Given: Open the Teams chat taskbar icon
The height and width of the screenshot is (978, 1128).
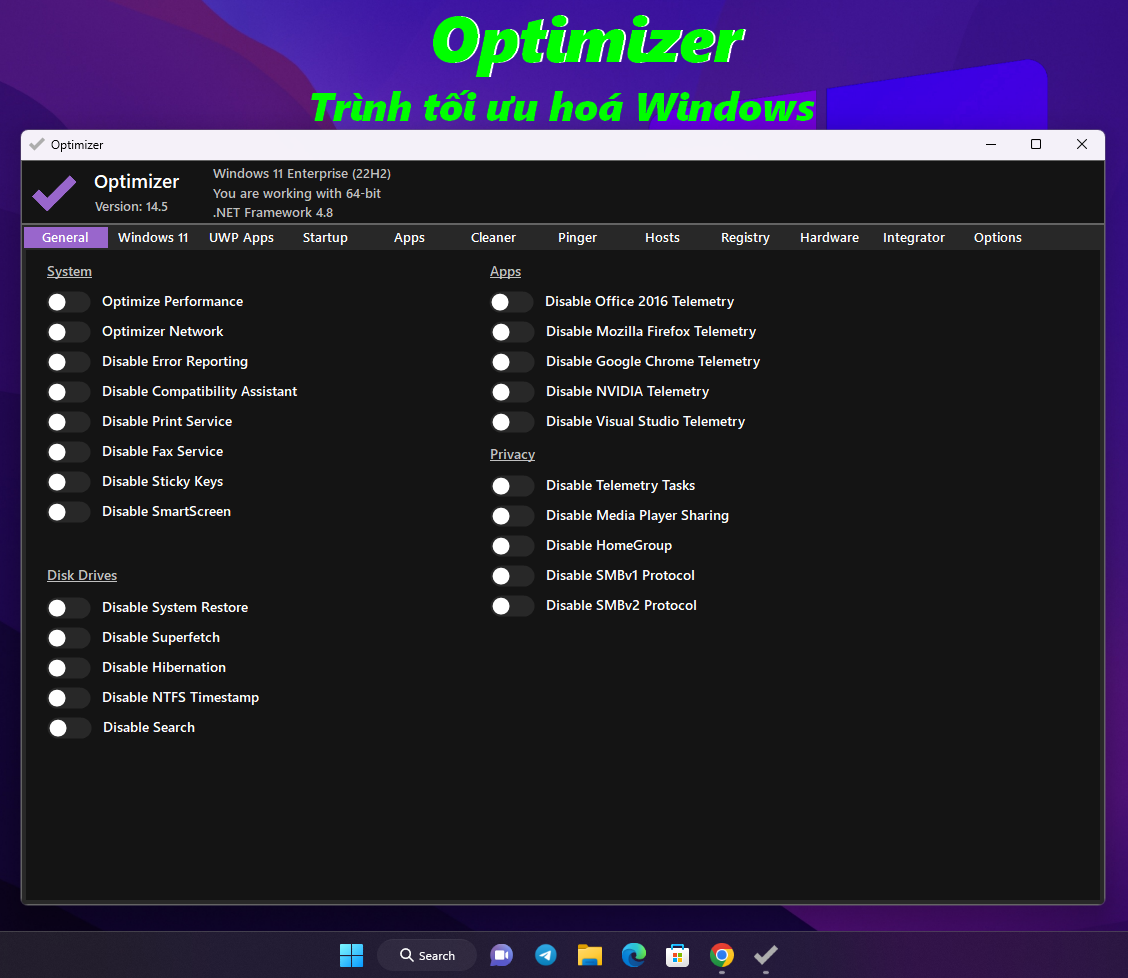Looking at the screenshot, I should click(501, 955).
